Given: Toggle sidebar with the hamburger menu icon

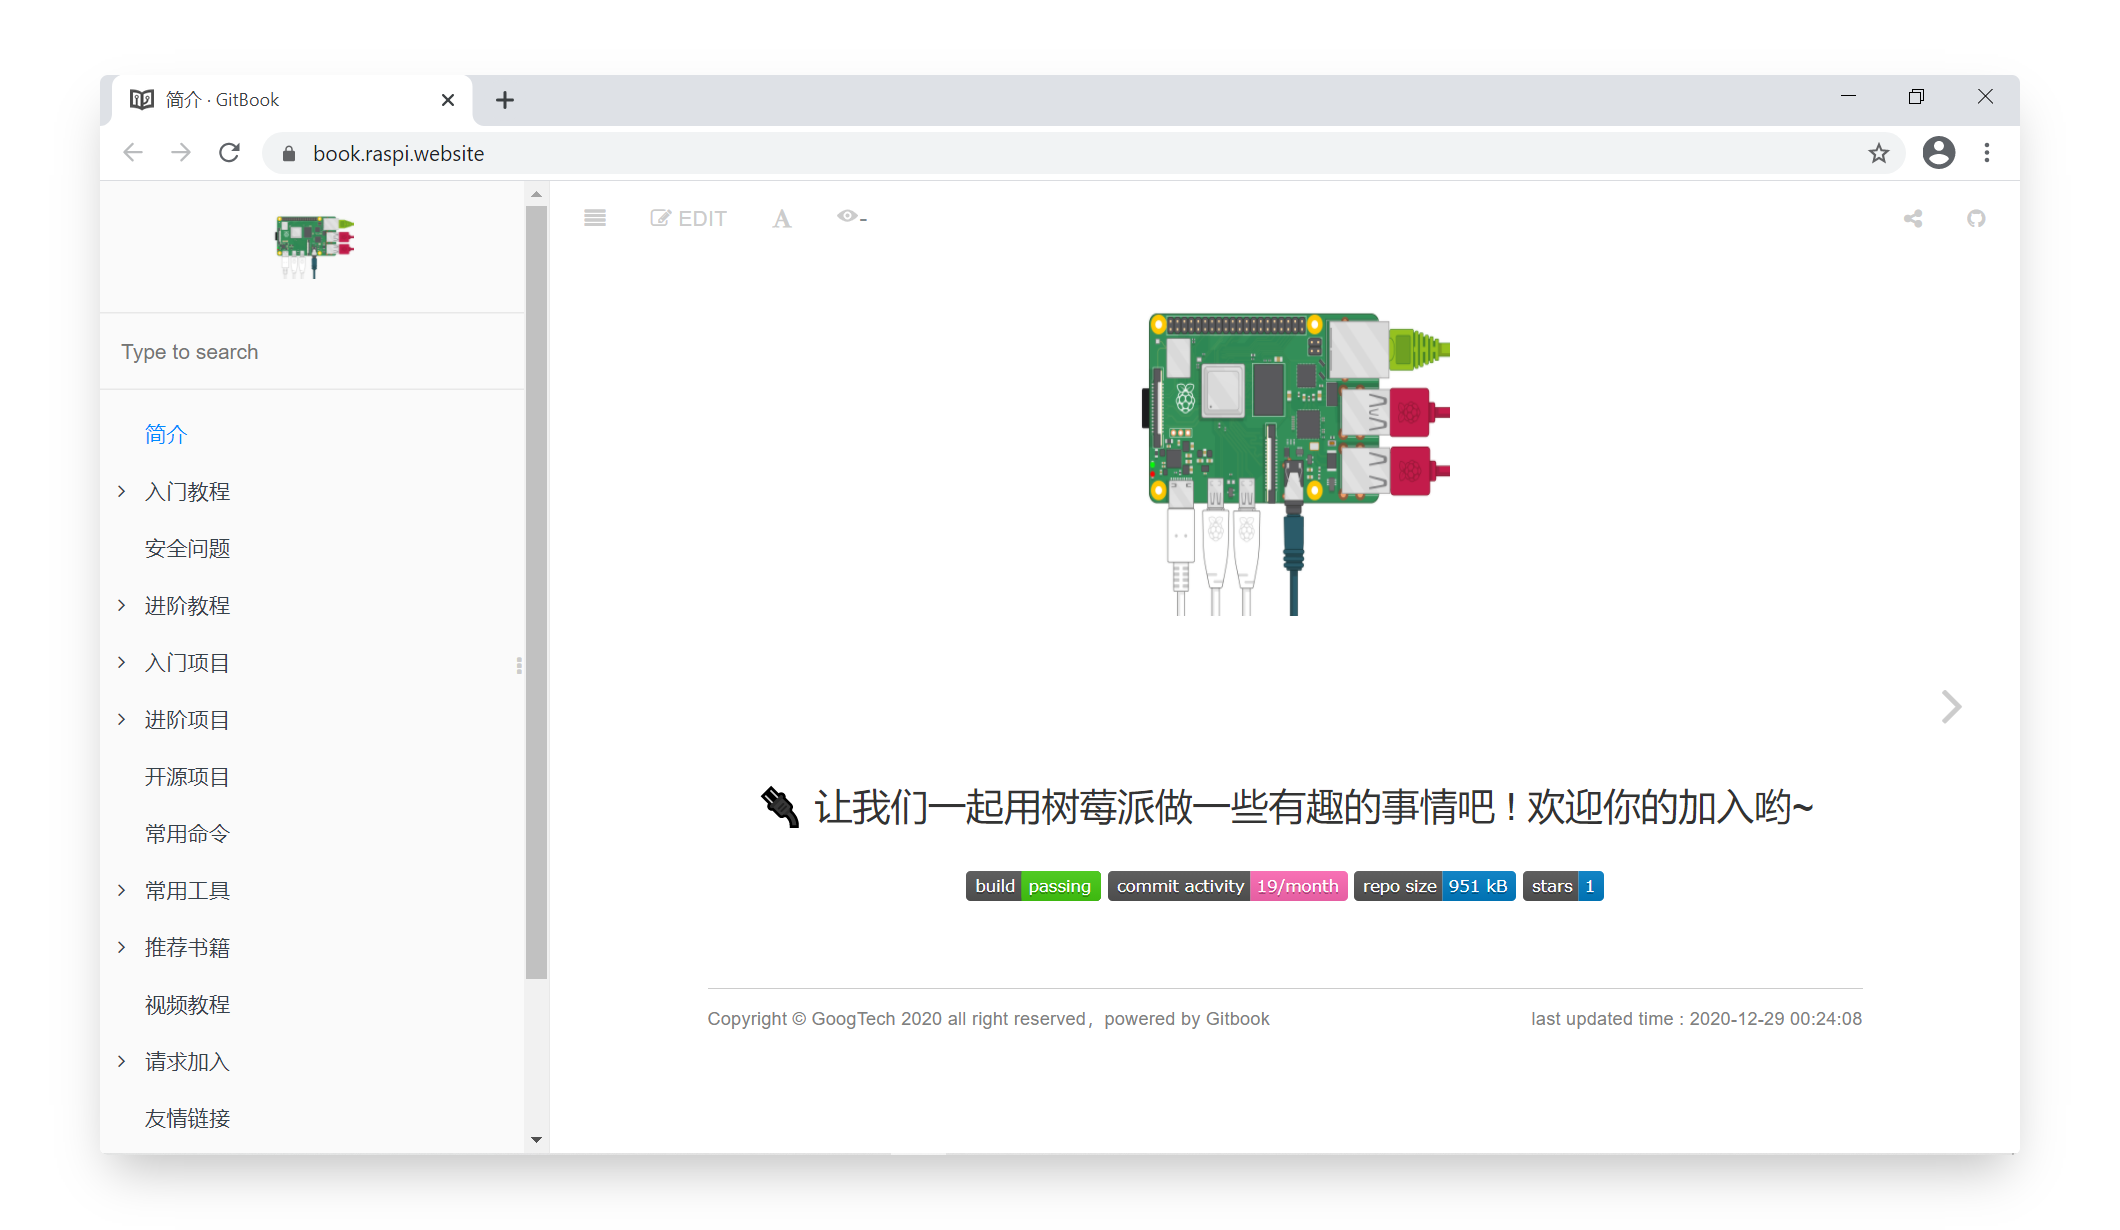Looking at the screenshot, I should [595, 218].
